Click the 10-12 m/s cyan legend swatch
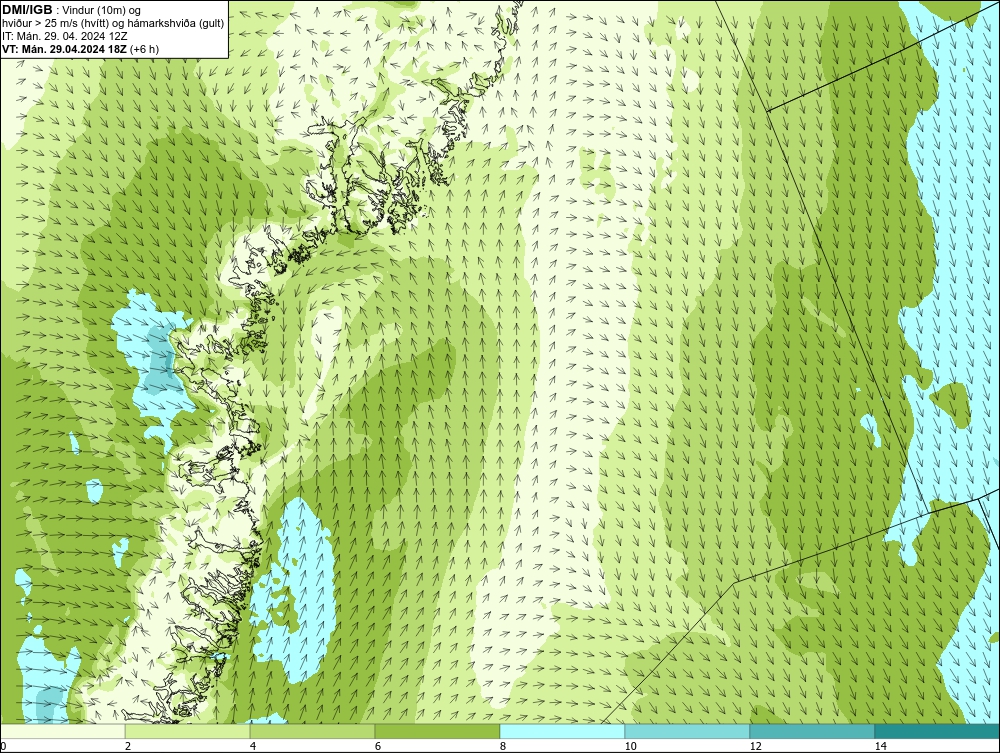Viewport: 1000px width, 753px height. (688, 731)
